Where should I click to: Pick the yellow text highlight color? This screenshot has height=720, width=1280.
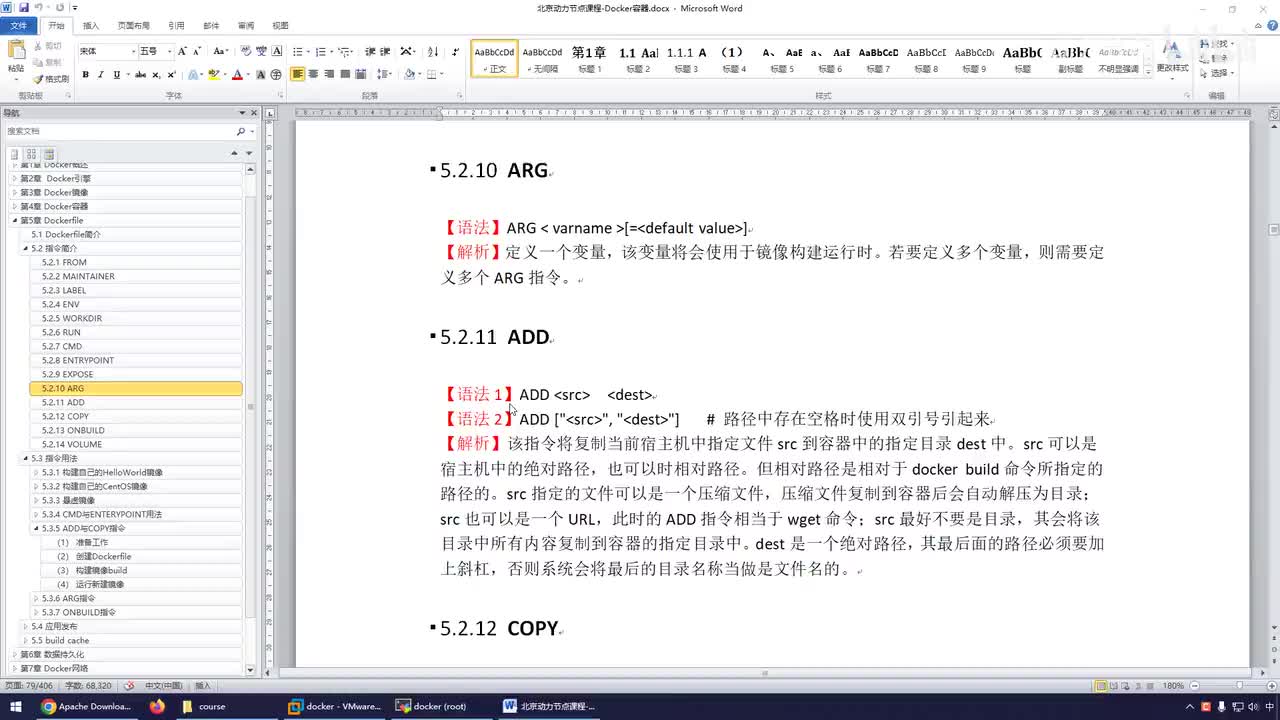click(x=213, y=74)
